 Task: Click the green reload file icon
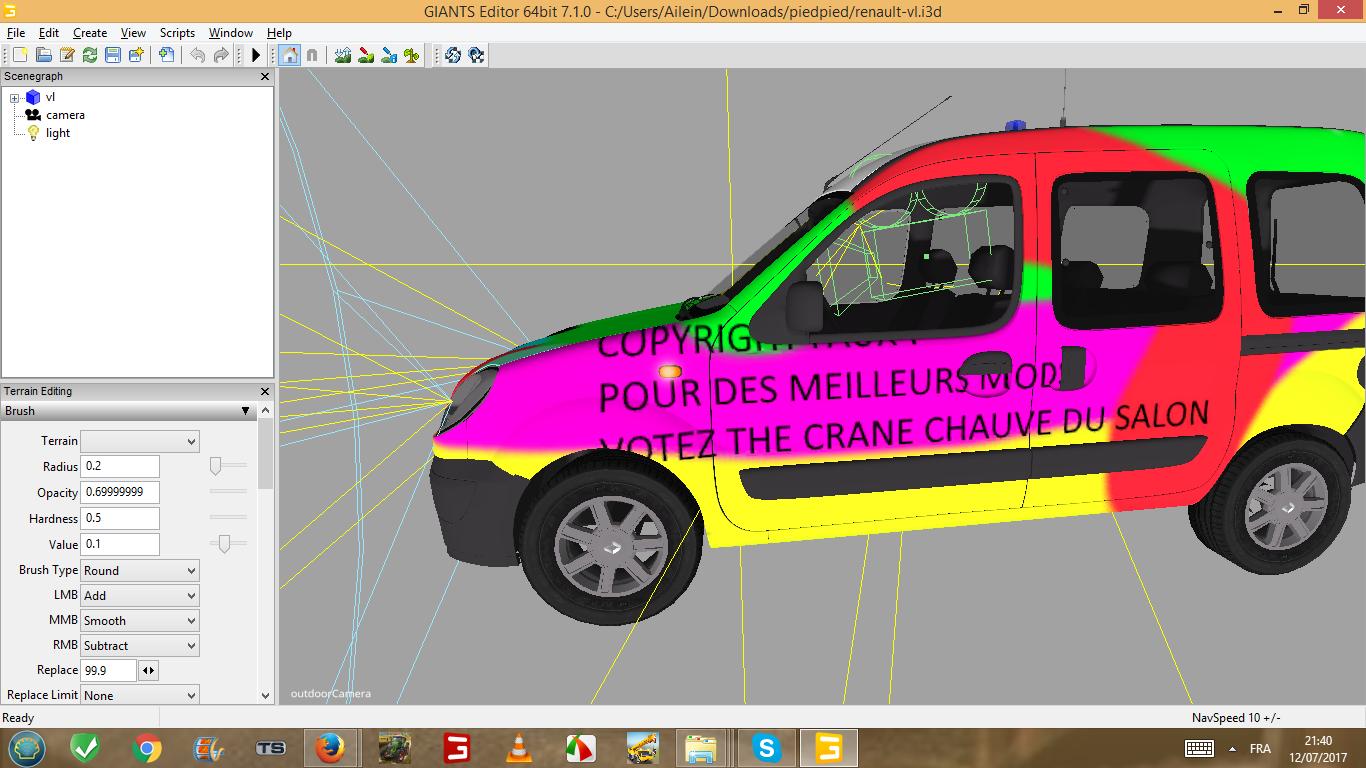(90, 55)
